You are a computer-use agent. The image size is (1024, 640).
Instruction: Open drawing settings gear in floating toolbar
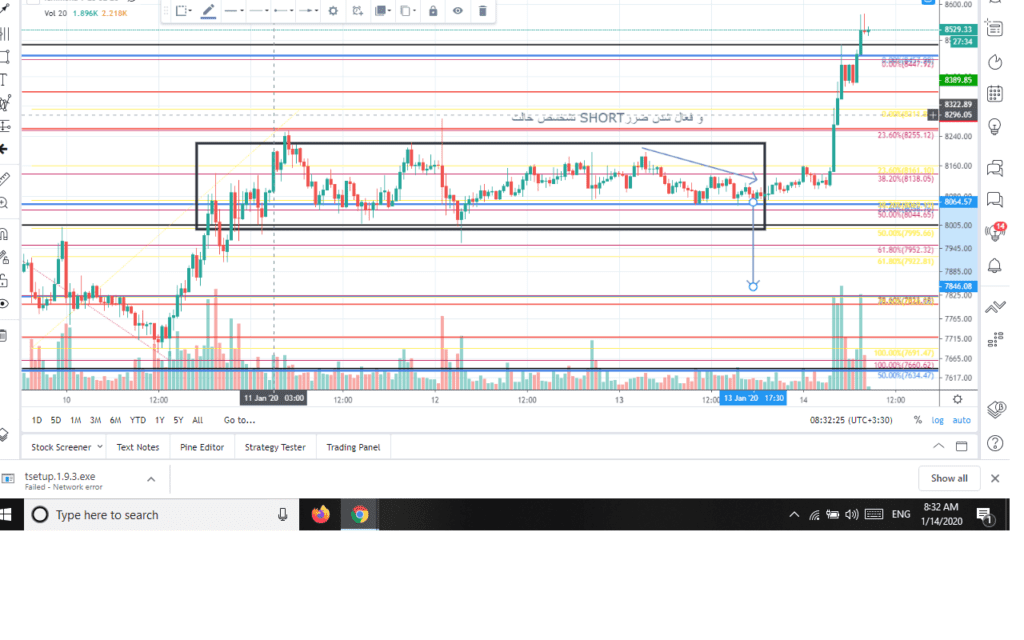coord(333,11)
